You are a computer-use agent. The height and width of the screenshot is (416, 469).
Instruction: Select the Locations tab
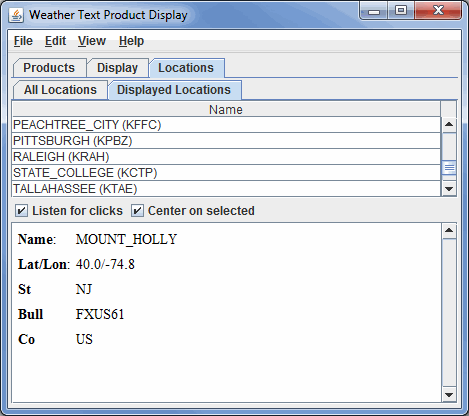point(186,68)
